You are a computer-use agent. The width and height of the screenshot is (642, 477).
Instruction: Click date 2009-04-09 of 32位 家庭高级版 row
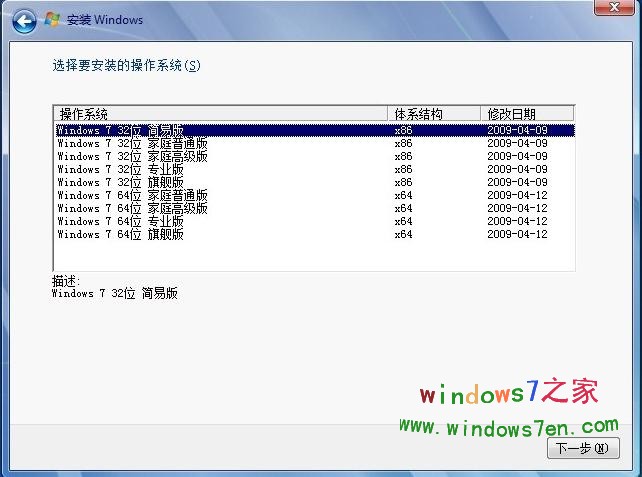tap(517, 156)
